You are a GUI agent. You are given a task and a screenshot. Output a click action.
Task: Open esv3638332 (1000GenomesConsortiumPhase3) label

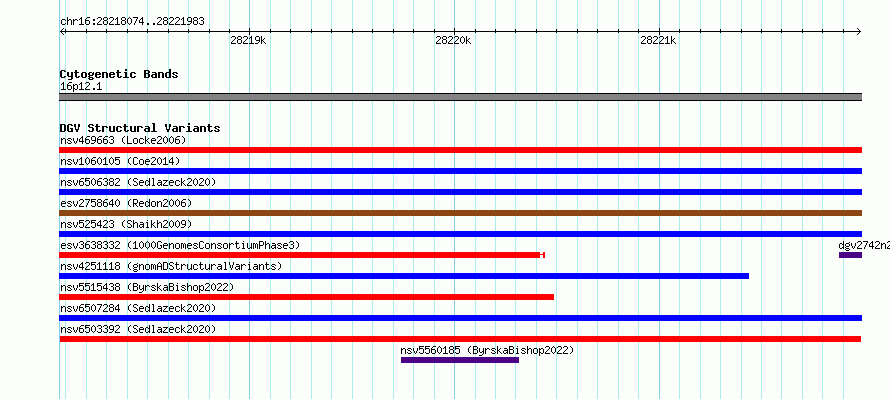[x=180, y=245]
